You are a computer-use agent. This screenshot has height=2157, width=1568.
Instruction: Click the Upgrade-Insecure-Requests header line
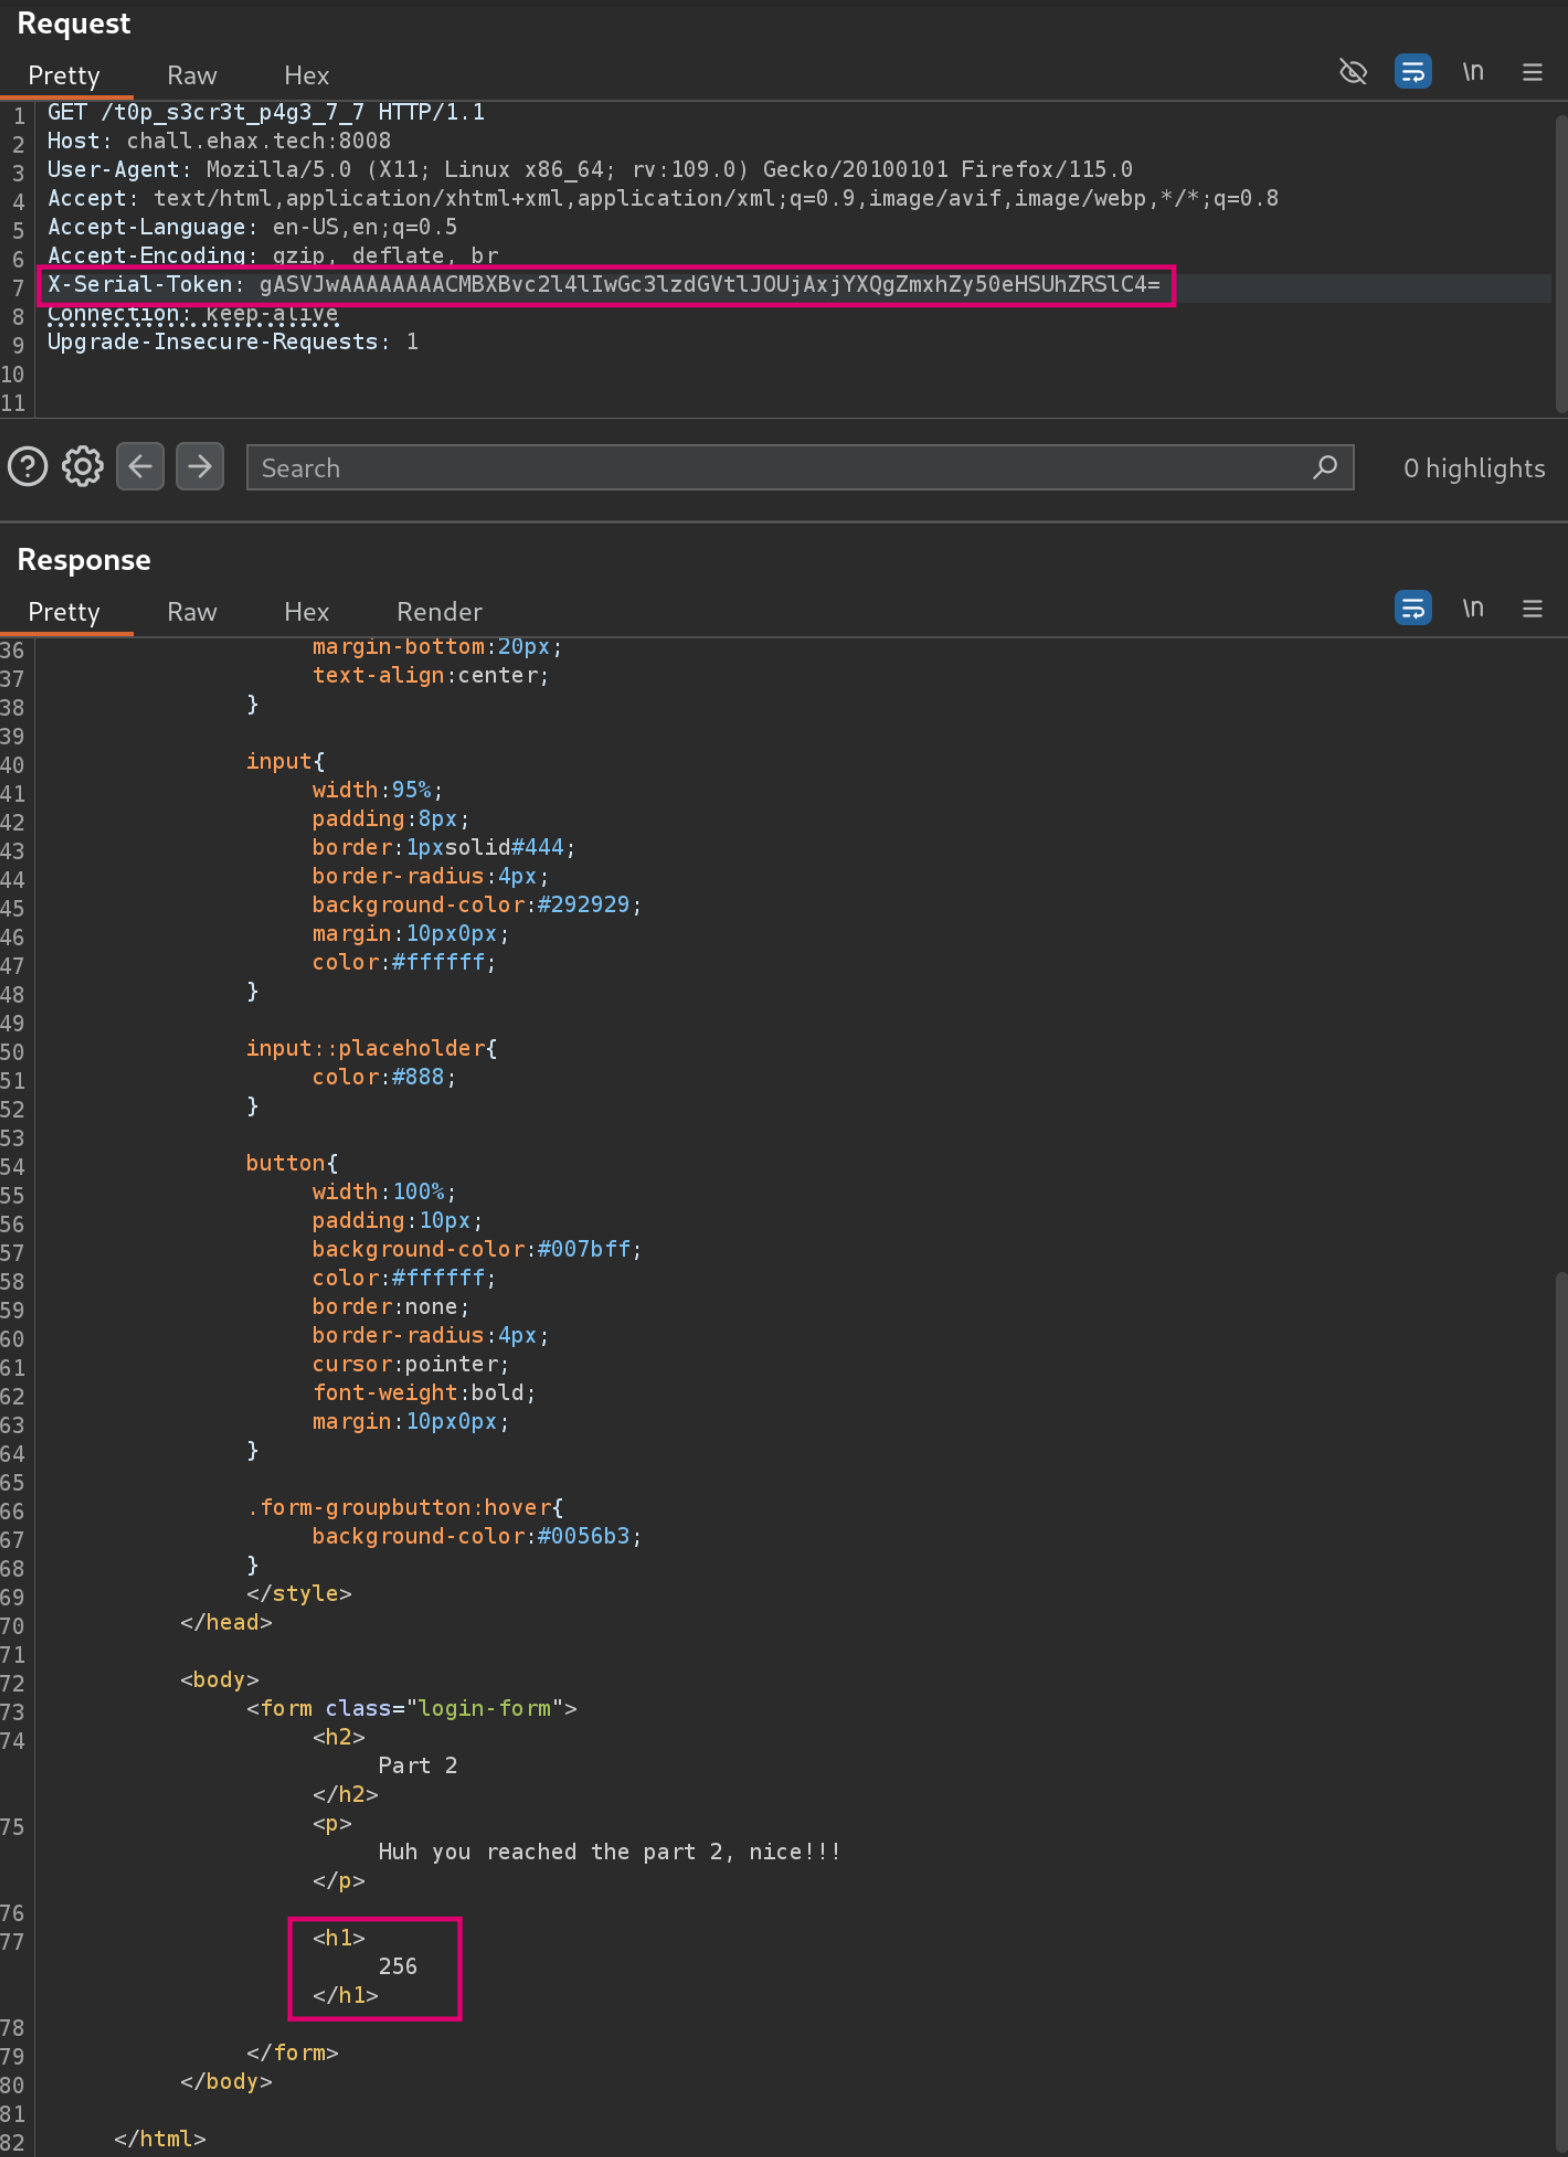click(233, 342)
